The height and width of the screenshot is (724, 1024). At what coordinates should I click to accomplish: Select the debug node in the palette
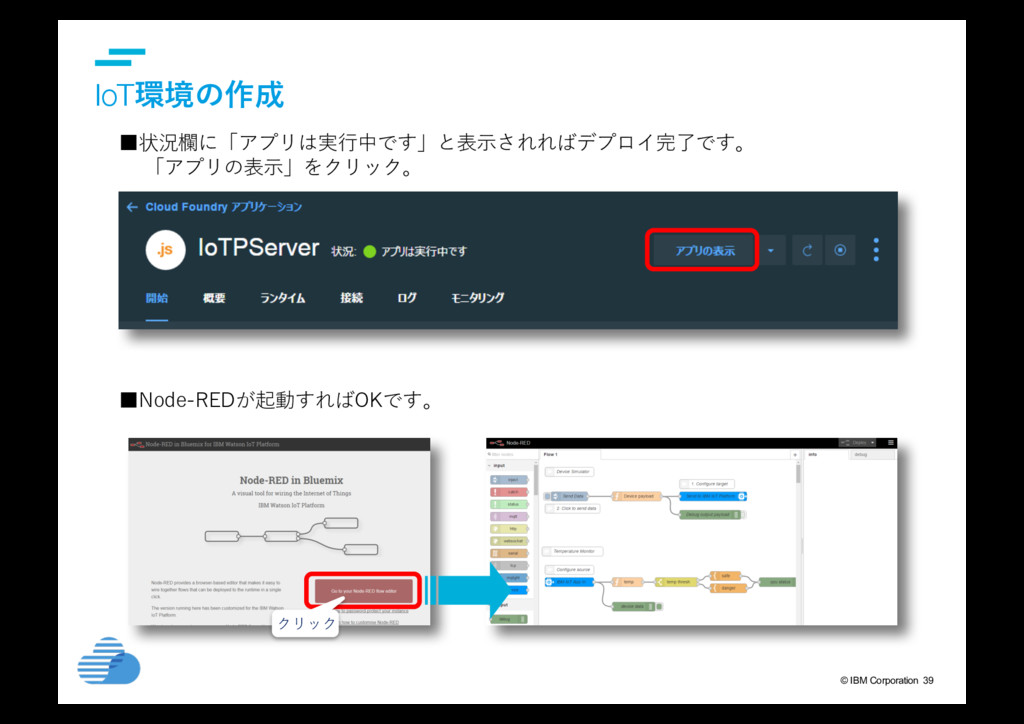click(x=509, y=619)
